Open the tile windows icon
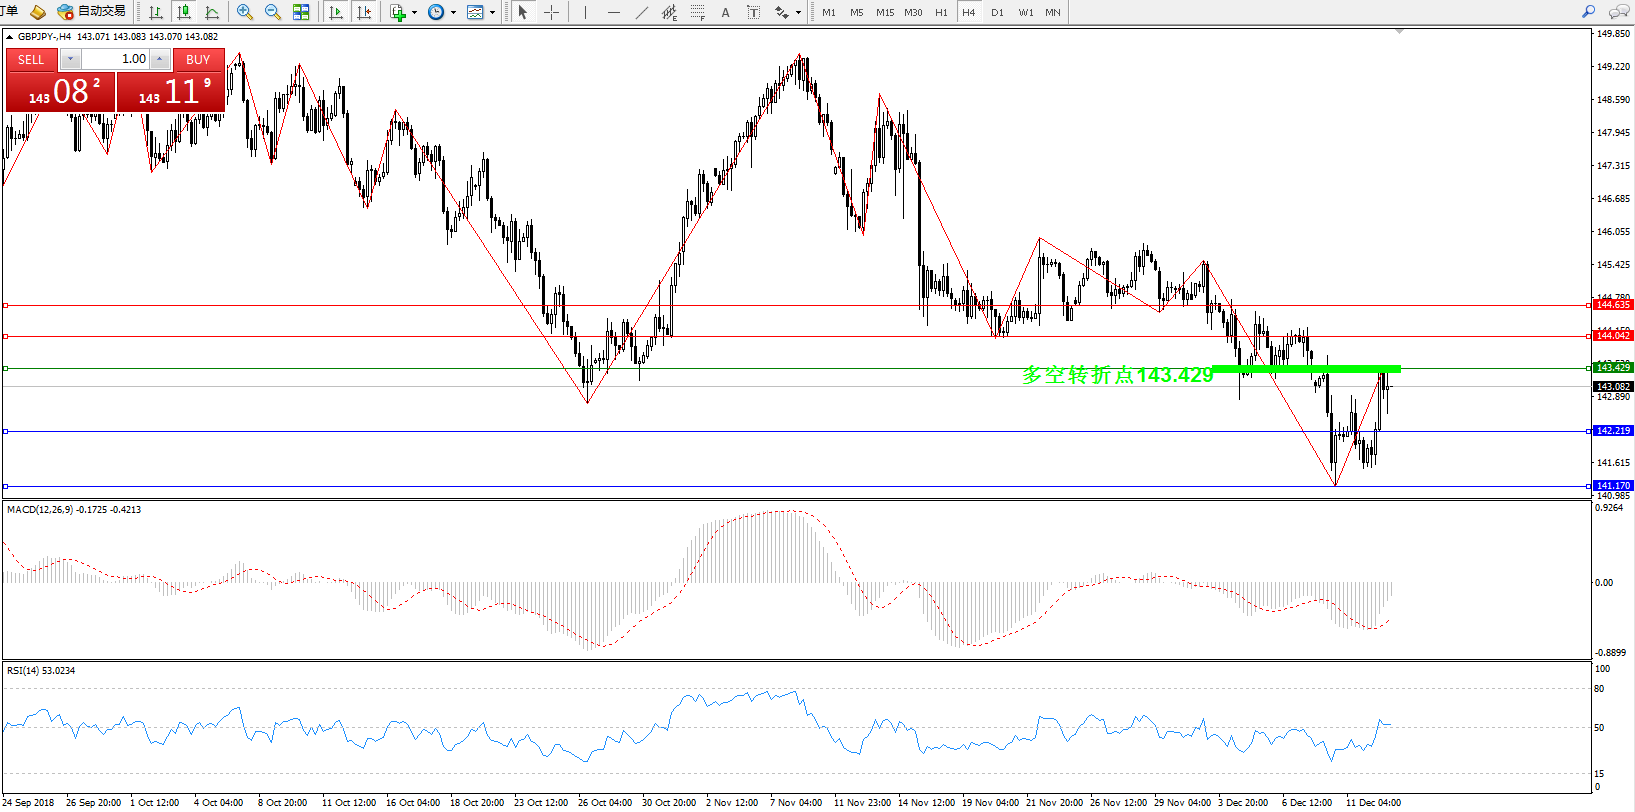Image resolution: width=1635 pixels, height=812 pixels. [x=301, y=12]
